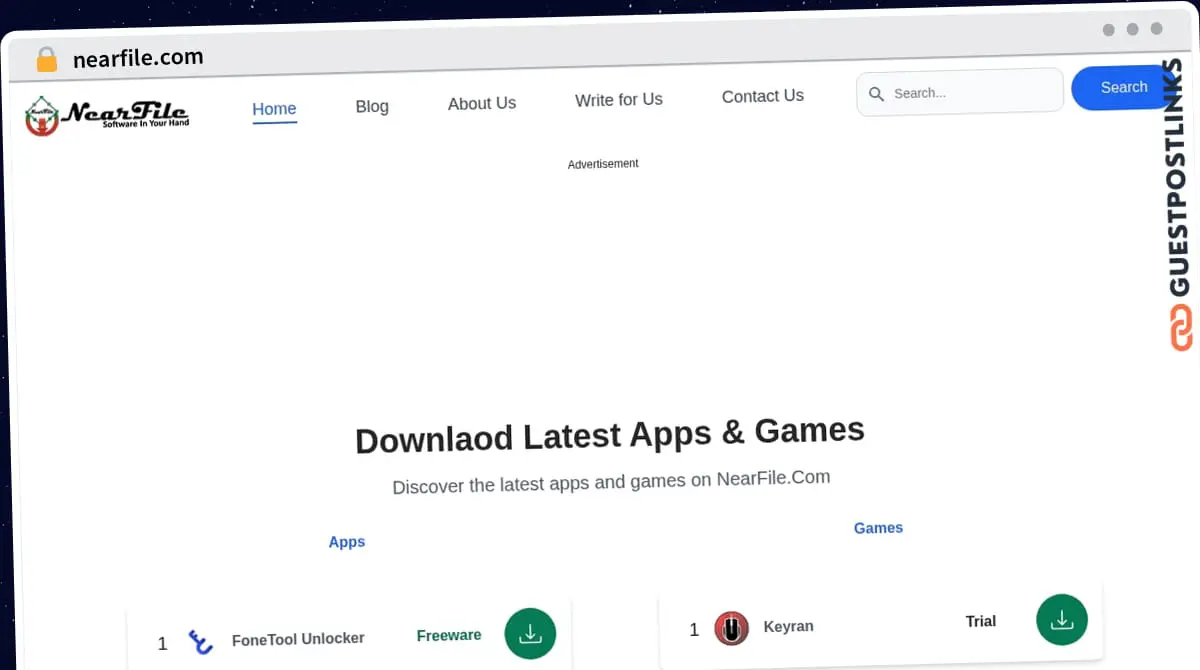Click the nearfile.com address text

coord(138,58)
